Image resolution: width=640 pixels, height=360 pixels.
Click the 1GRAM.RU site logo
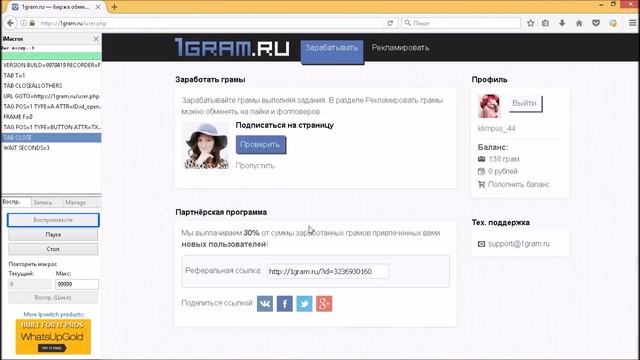(232, 47)
